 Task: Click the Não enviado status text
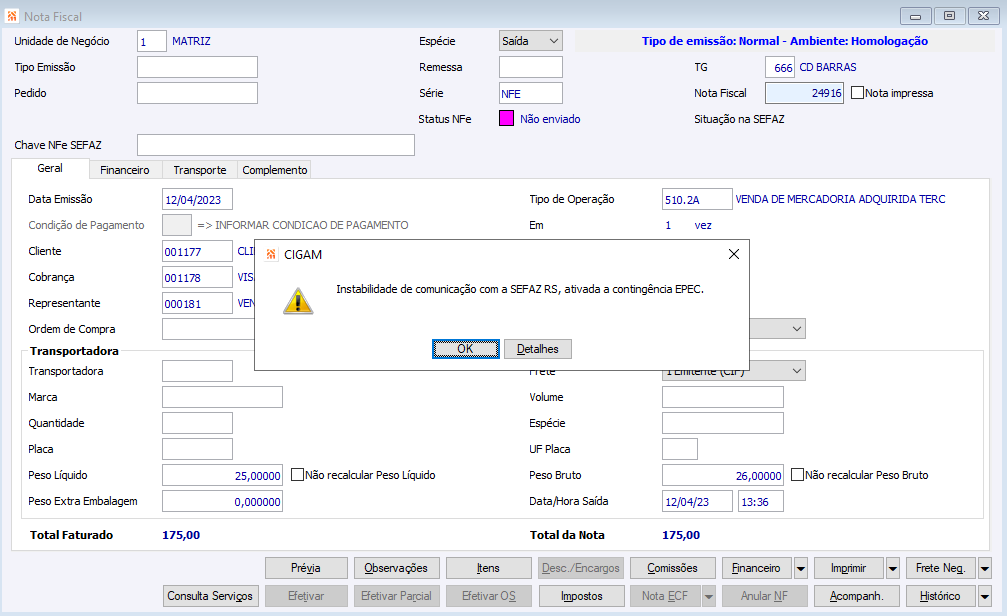coord(550,119)
